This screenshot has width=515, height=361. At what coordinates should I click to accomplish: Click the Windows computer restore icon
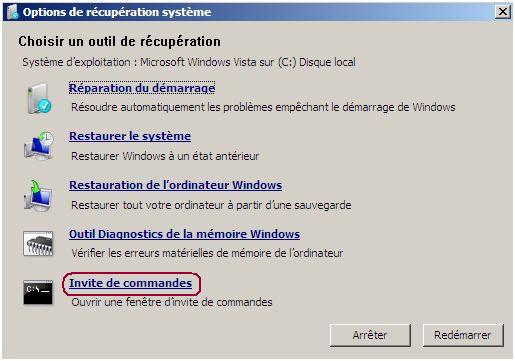38,195
